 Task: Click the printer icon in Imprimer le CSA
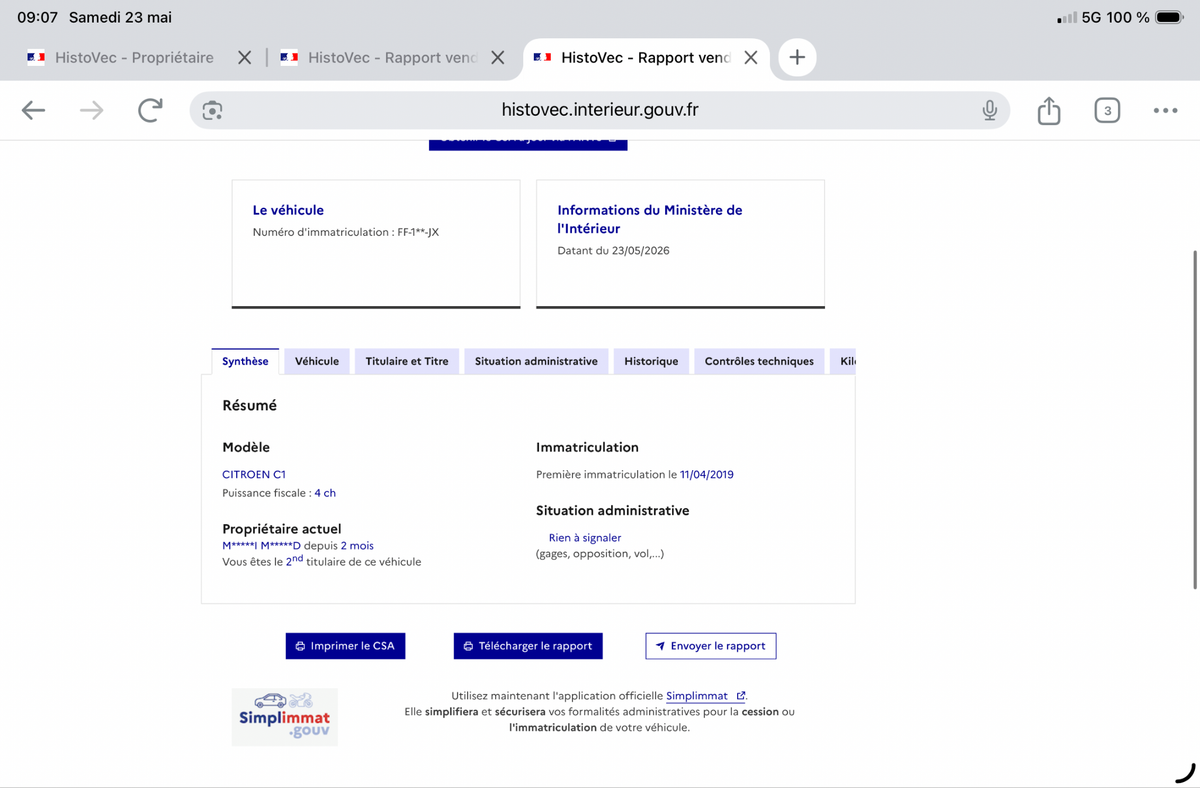[x=300, y=647]
